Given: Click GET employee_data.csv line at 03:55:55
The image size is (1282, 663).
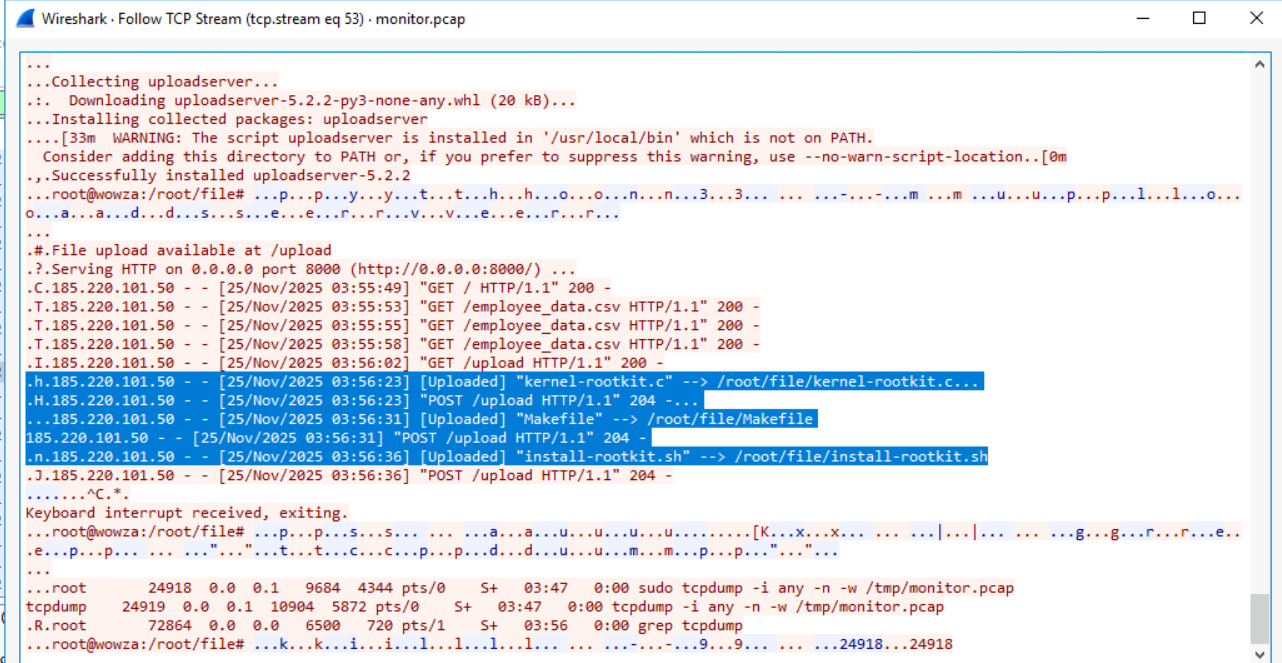Looking at the screenshot, I should pyautogui.click(x=393, y=325).
